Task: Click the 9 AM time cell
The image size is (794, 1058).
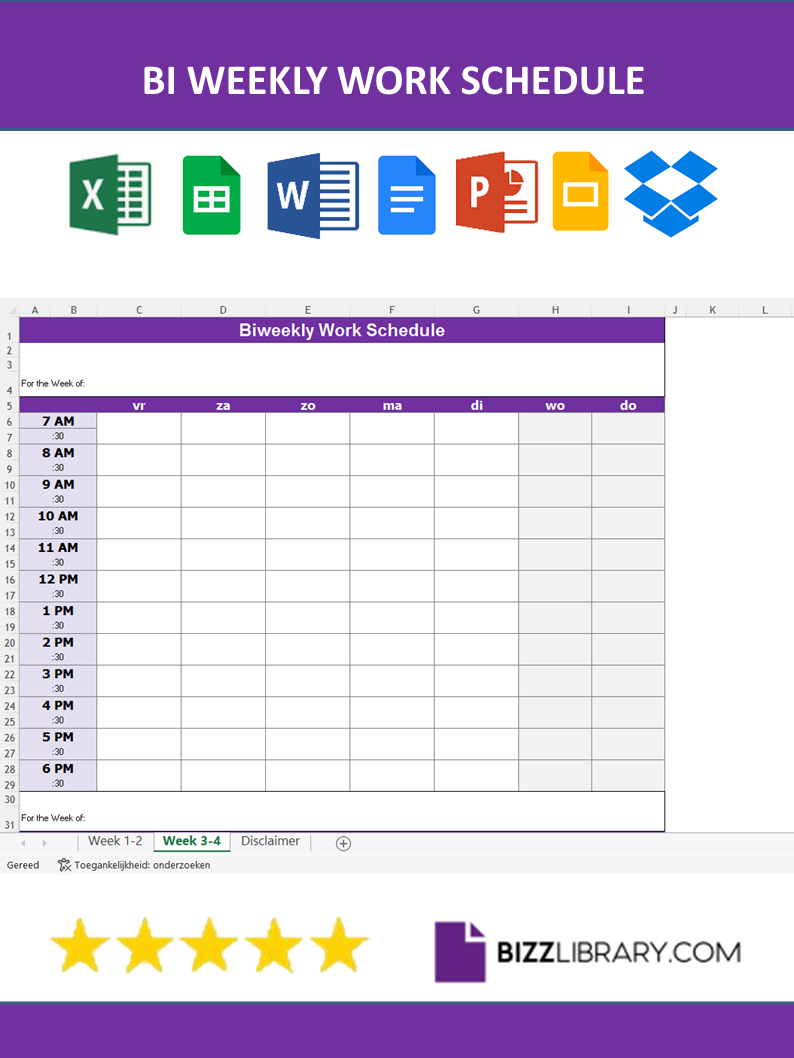Action: click(x=58, y=484)
